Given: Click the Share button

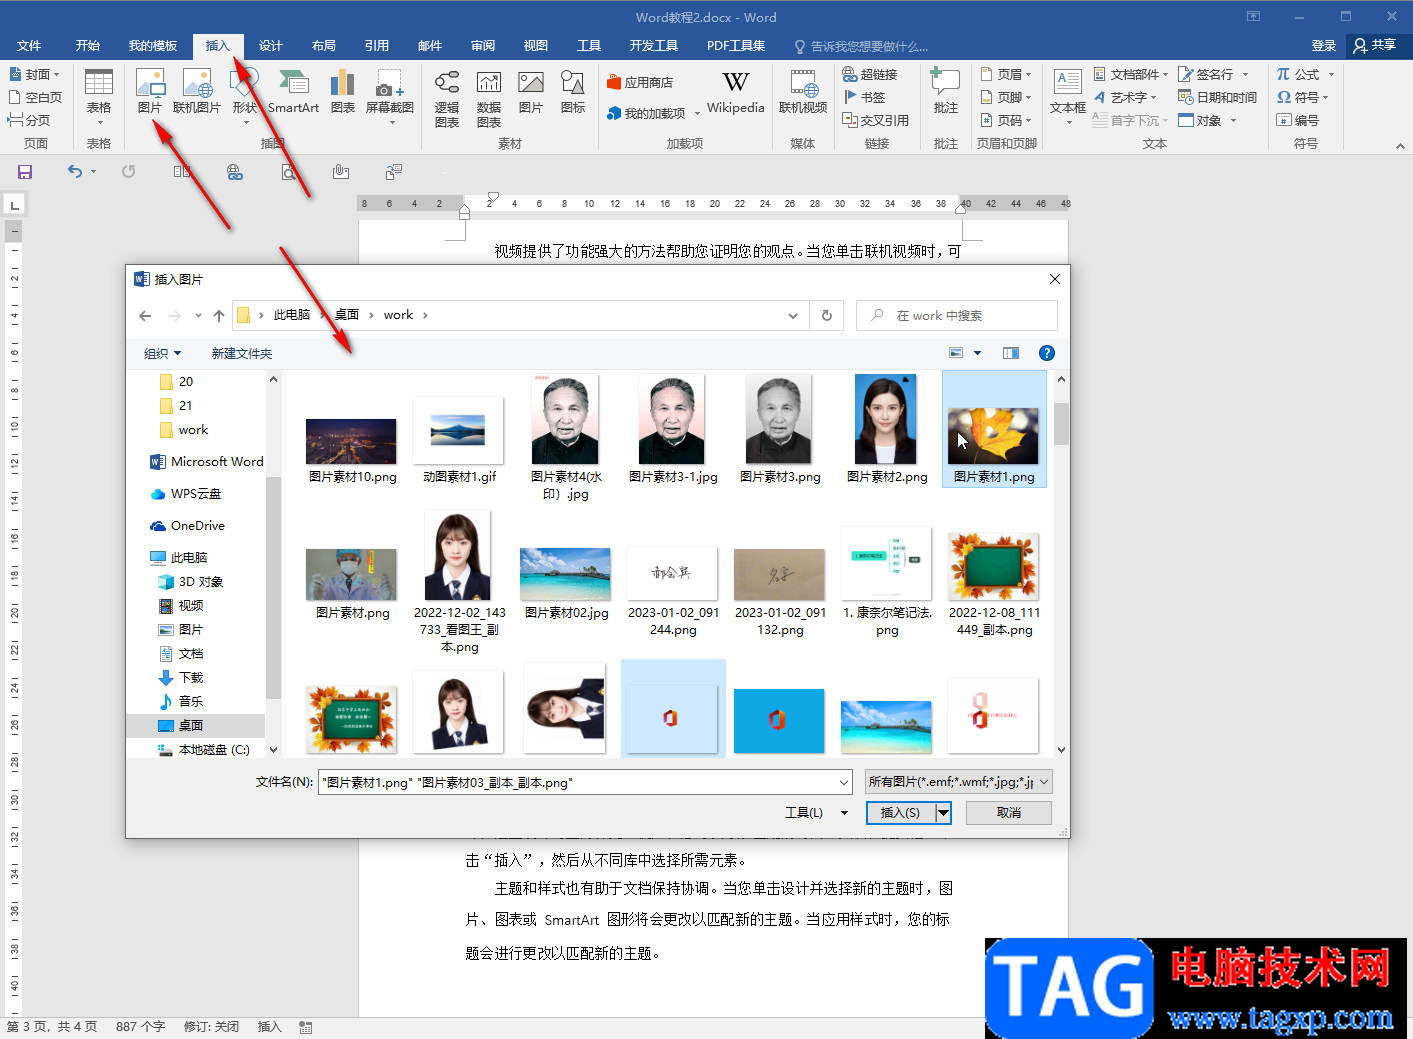Looking at the screenshot, I should click(1376, 45).
